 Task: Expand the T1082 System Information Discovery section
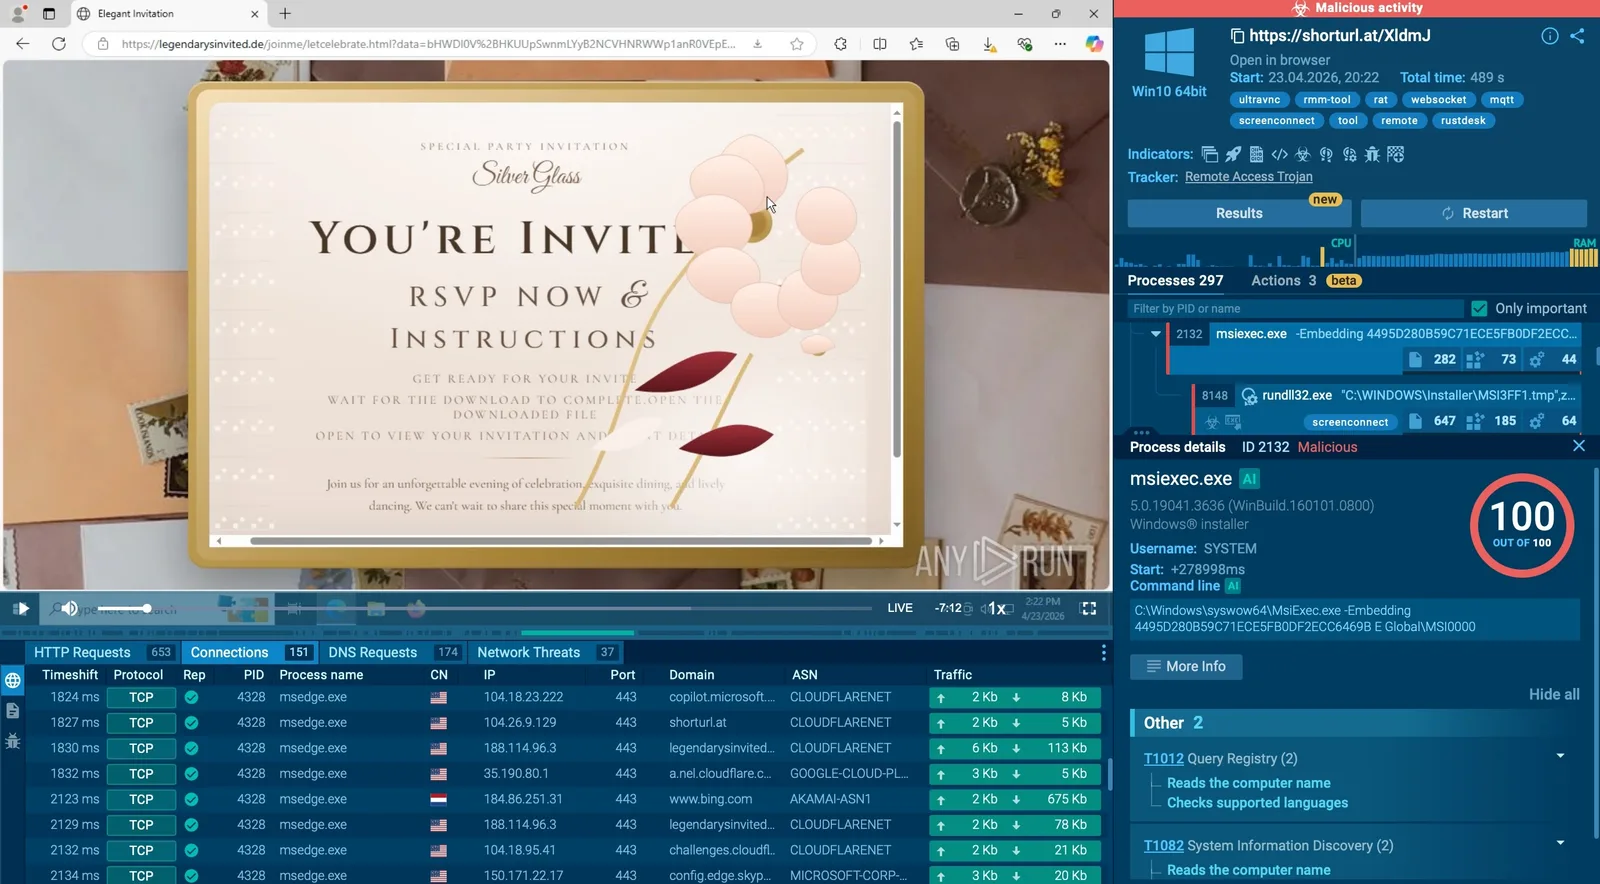tap(1560, 843)
